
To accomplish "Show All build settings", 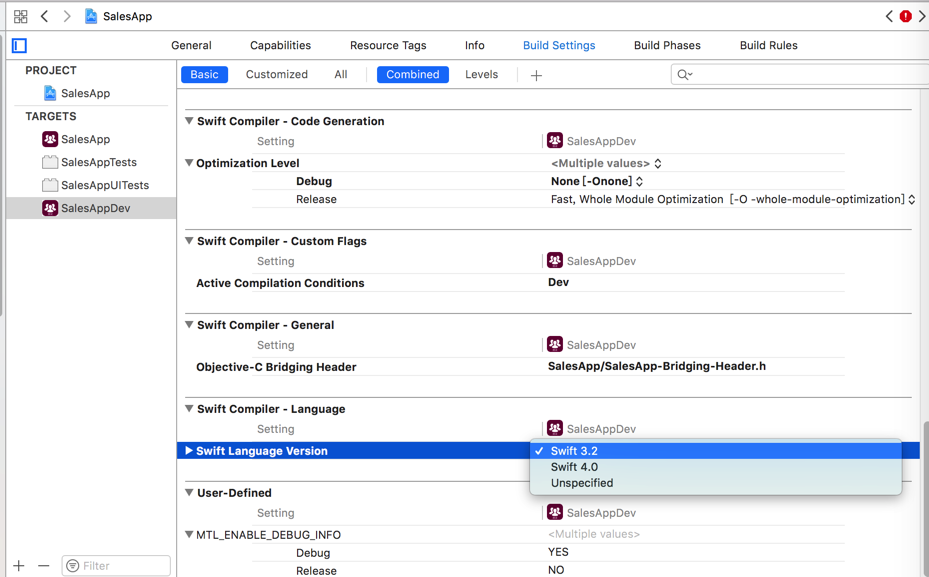I will pyautogui.click(x=341, y=75).
